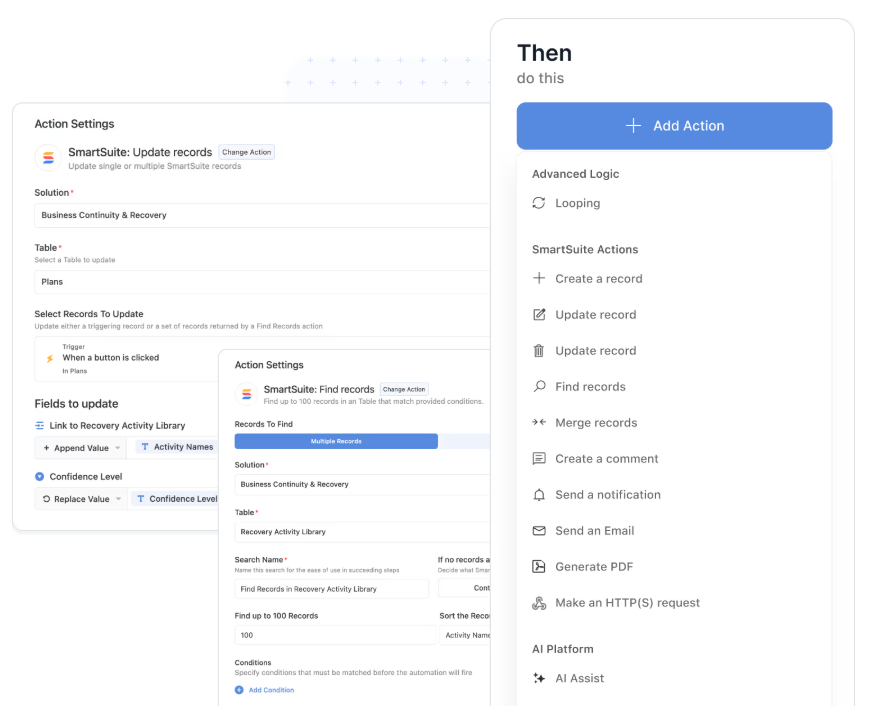Open Solution field showing Business Continuity in Update records
The width and height of the screenshot is (886, 706).
tap(262, 215)
